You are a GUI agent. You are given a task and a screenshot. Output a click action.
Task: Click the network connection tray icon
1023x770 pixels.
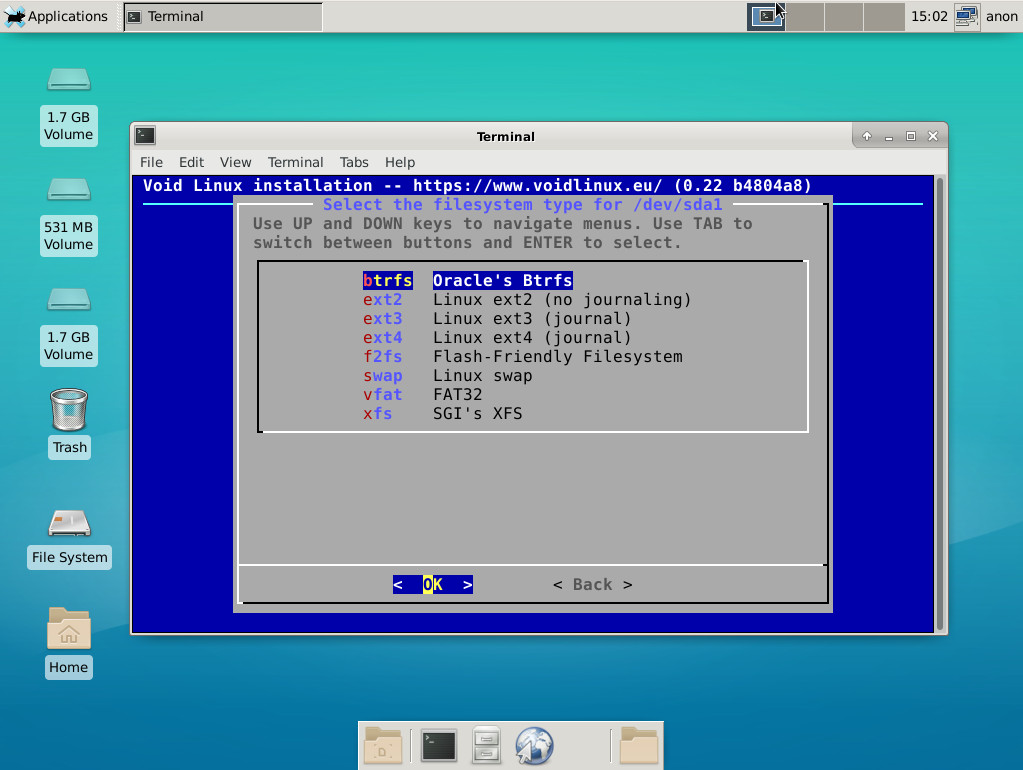[966, 16]
